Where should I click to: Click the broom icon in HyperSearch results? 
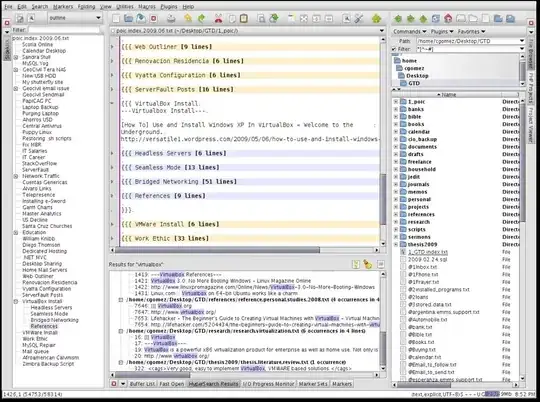click(368, 264)
